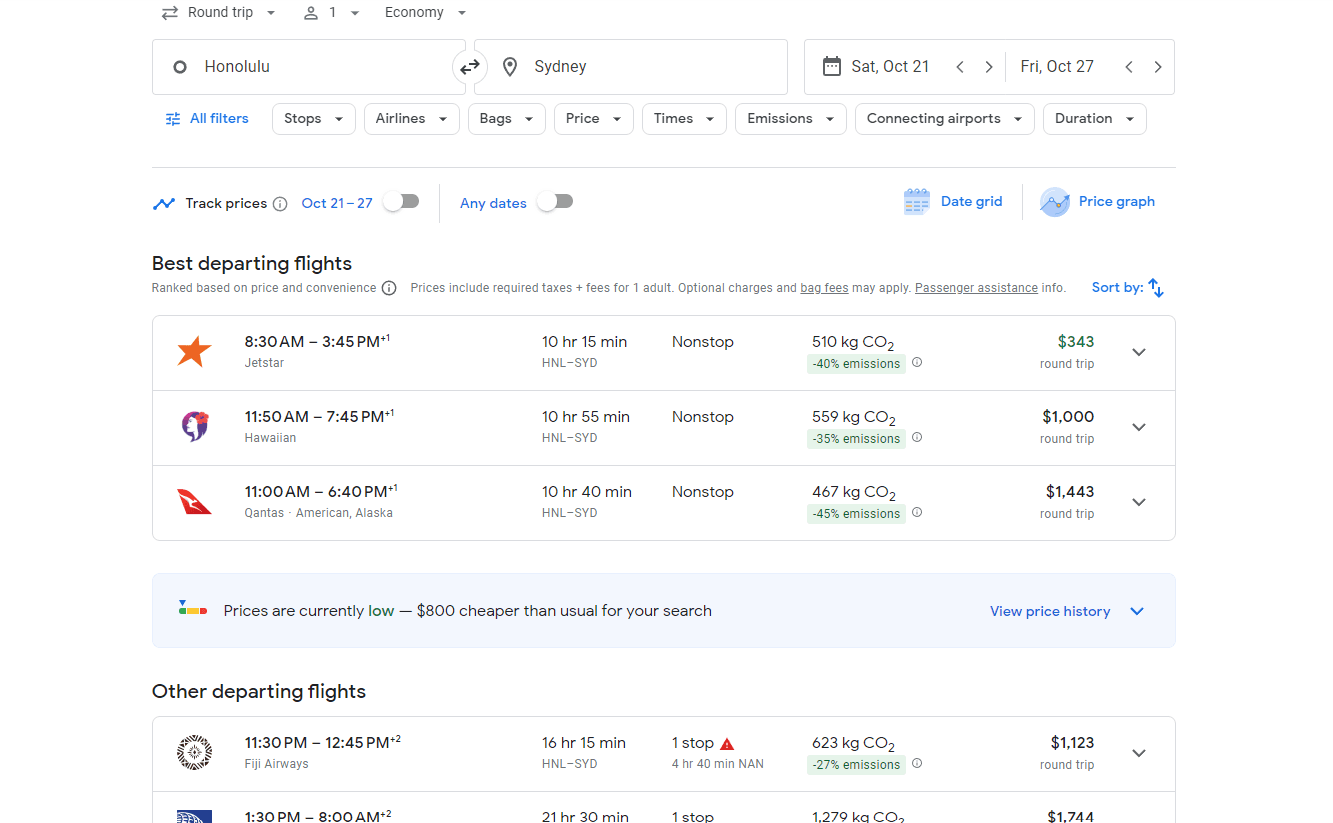Click the Sort by label
The height and width of the screenshot is (823, 1333).
point(1117,288)
